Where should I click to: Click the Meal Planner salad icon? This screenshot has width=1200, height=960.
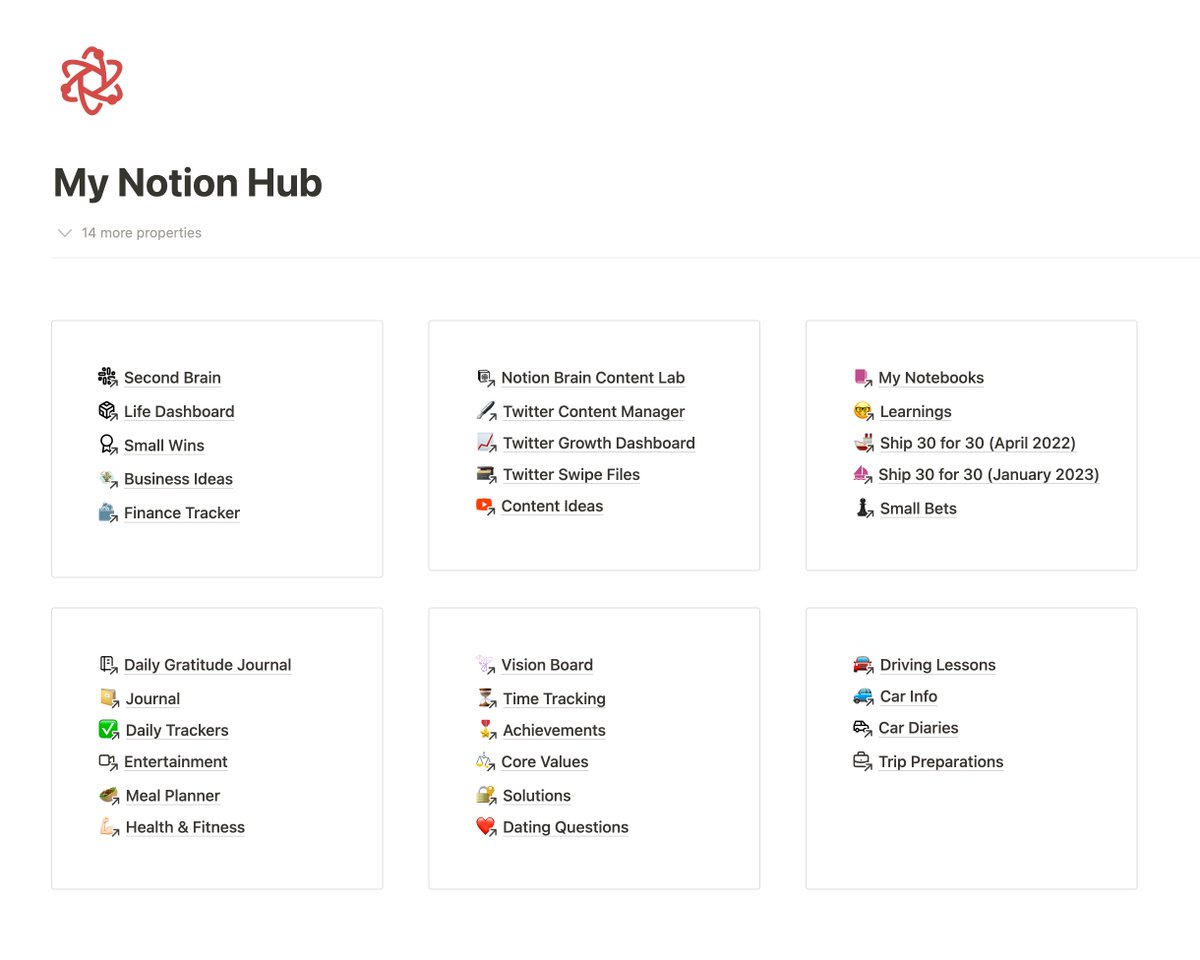pos(108,795)
